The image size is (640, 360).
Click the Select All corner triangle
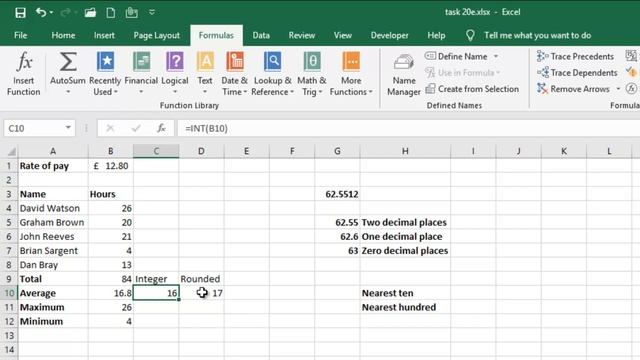click(x=11, y=151)
